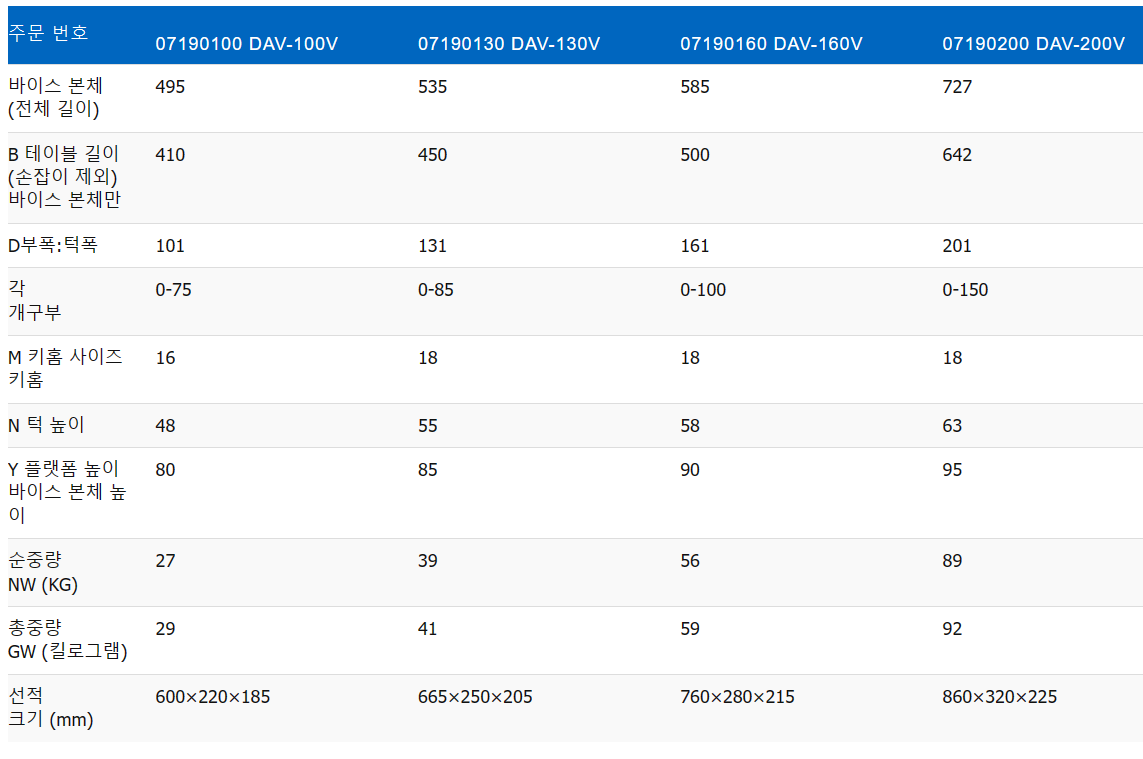Viewport: 1143px width, 759px height.
Task: Select the D부폭:턱폭 row label
Action: pos(53,246)
